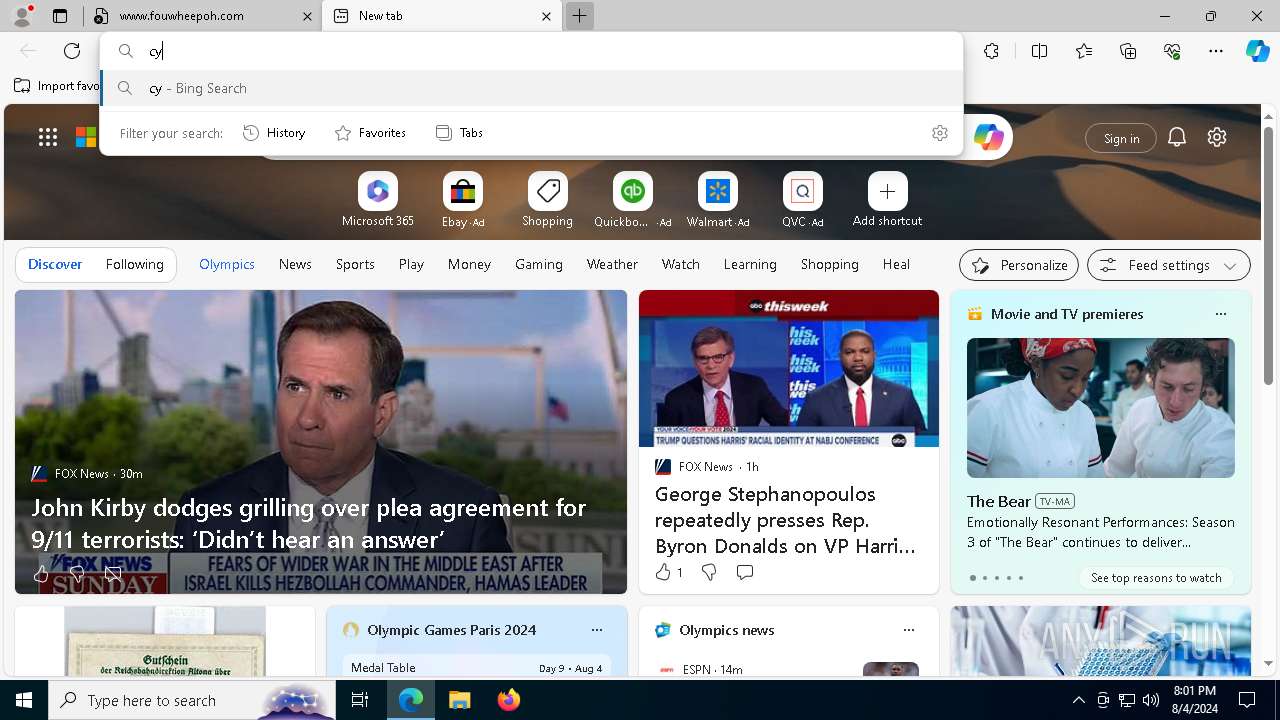Open the Quickbooks shortcut tile
The image size is (1280, 720).
632,200
